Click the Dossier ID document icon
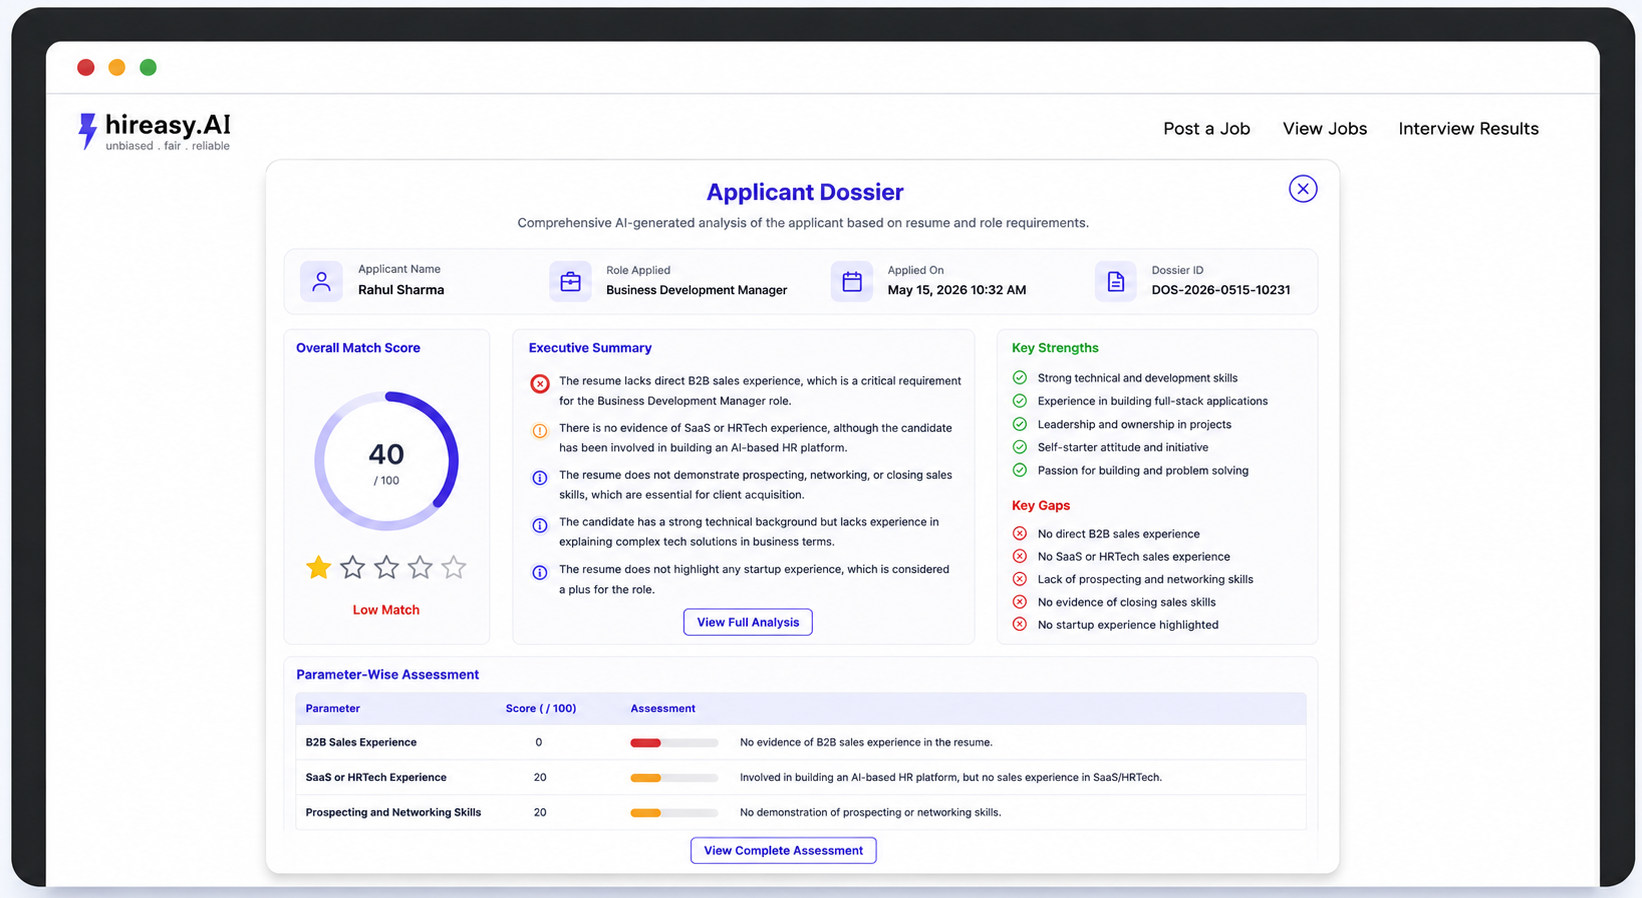 tap(1115, 282)
